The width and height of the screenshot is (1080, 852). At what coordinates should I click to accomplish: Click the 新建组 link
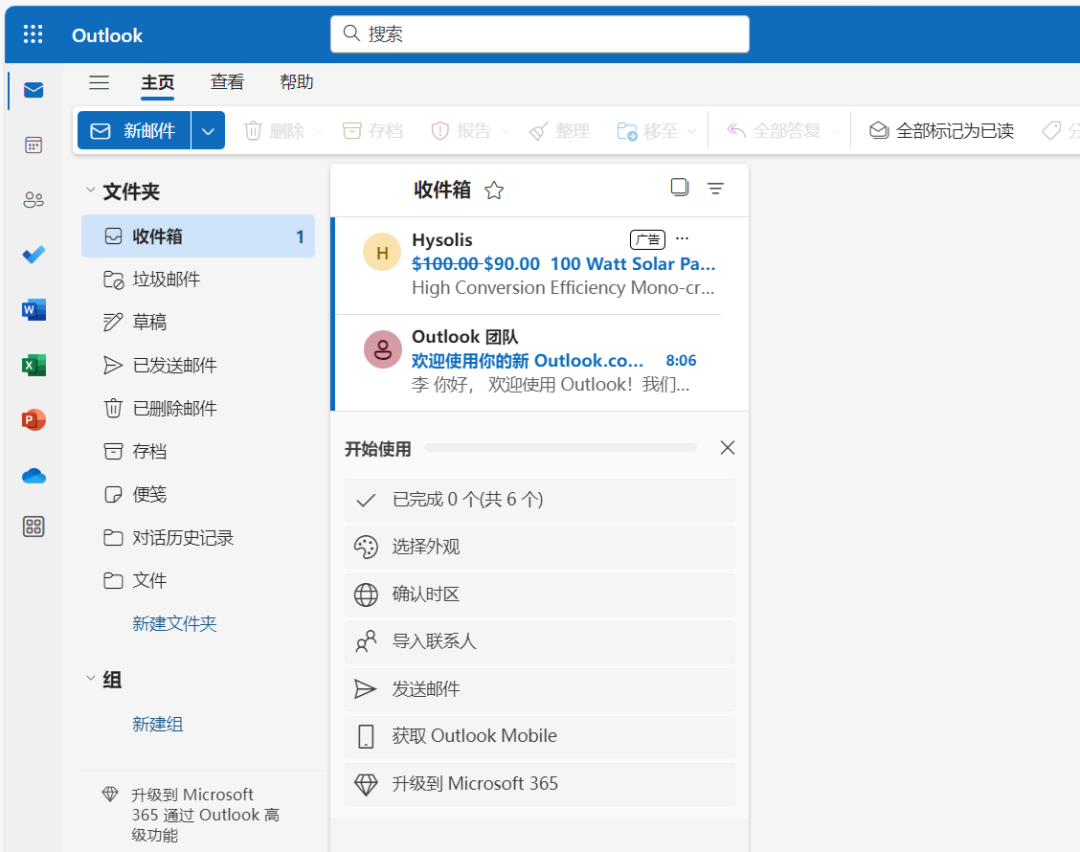158,724
